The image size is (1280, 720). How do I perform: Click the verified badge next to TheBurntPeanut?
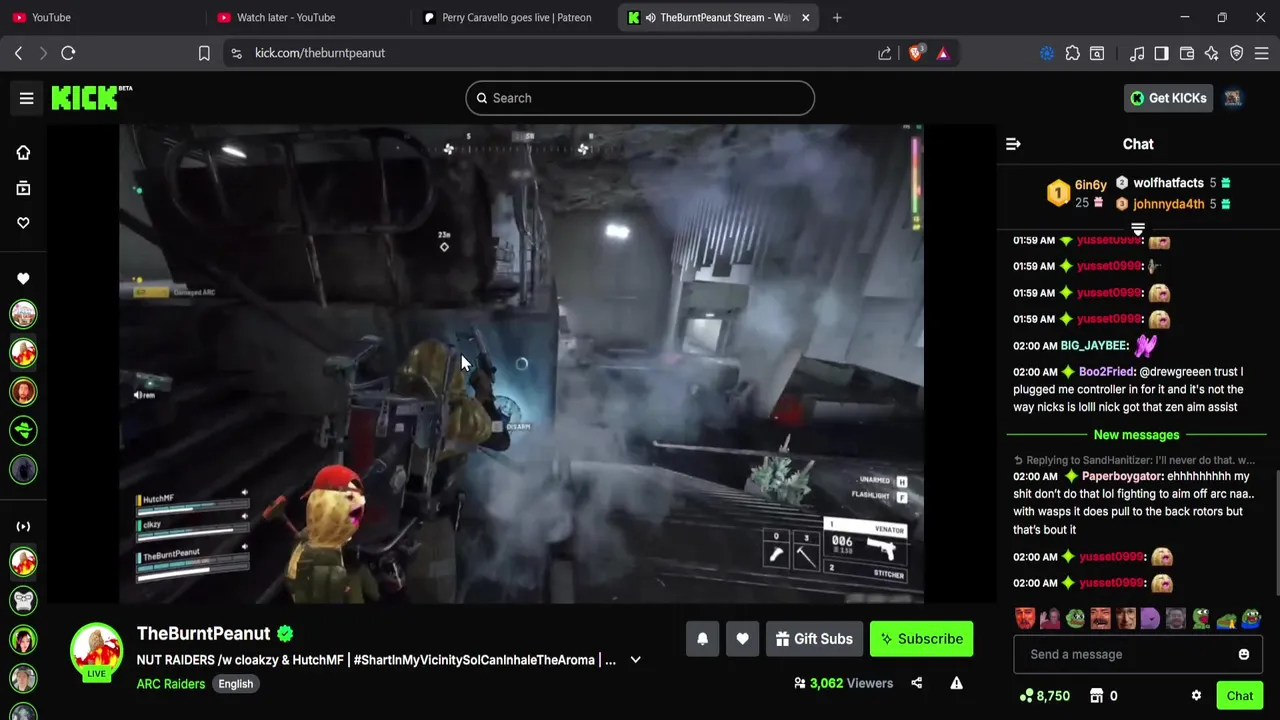285,633
